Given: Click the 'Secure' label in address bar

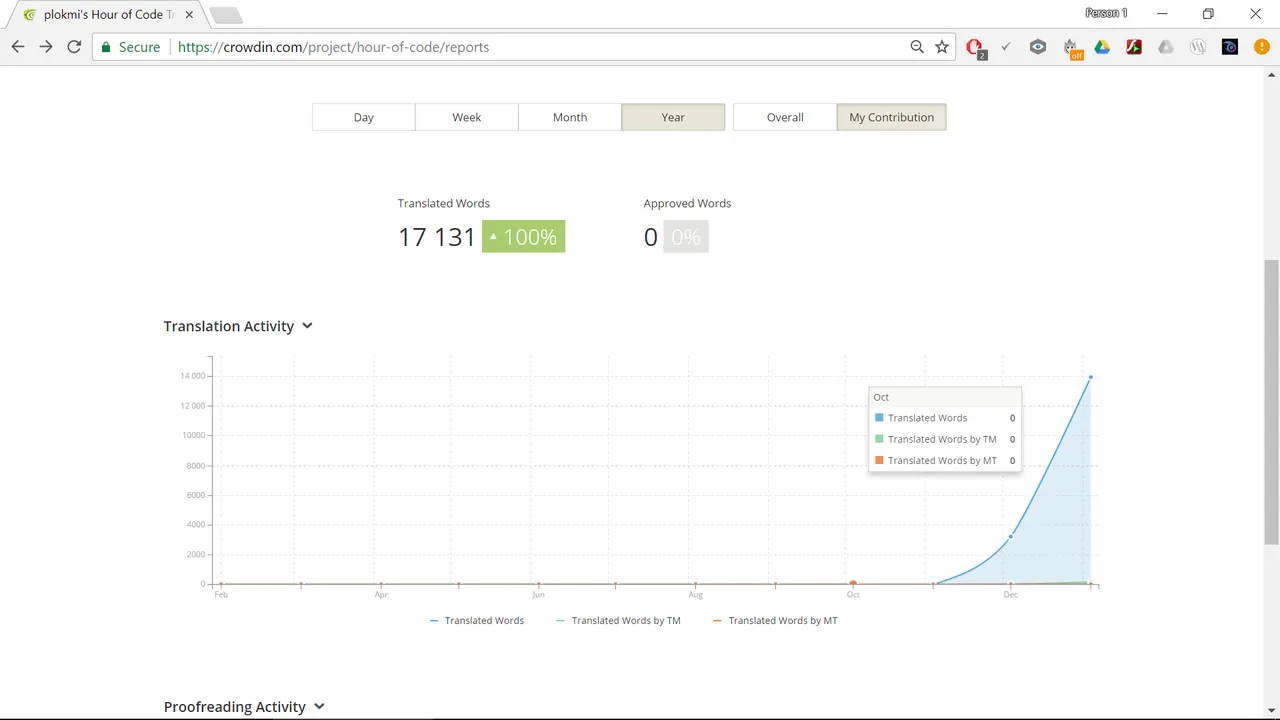Looking at the screenshot, I should [x=139, y=47].
